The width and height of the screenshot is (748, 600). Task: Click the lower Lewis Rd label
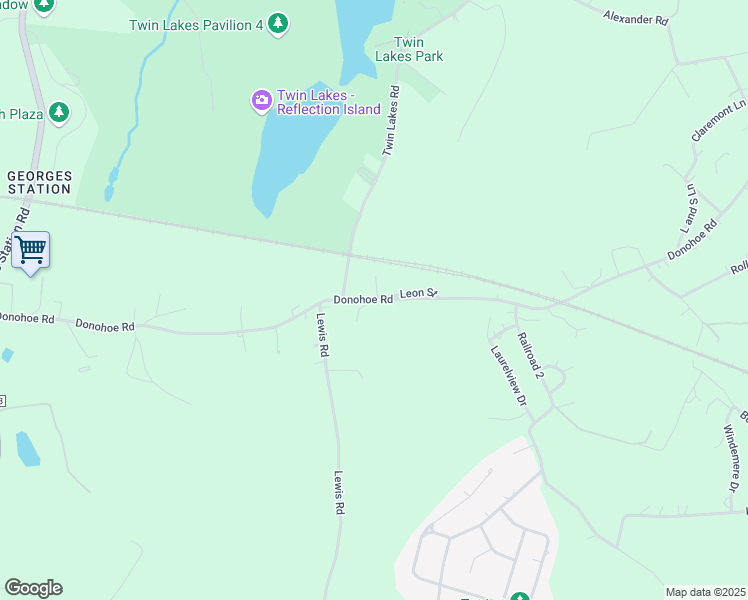pyautogui.click(x=339, y=493)
